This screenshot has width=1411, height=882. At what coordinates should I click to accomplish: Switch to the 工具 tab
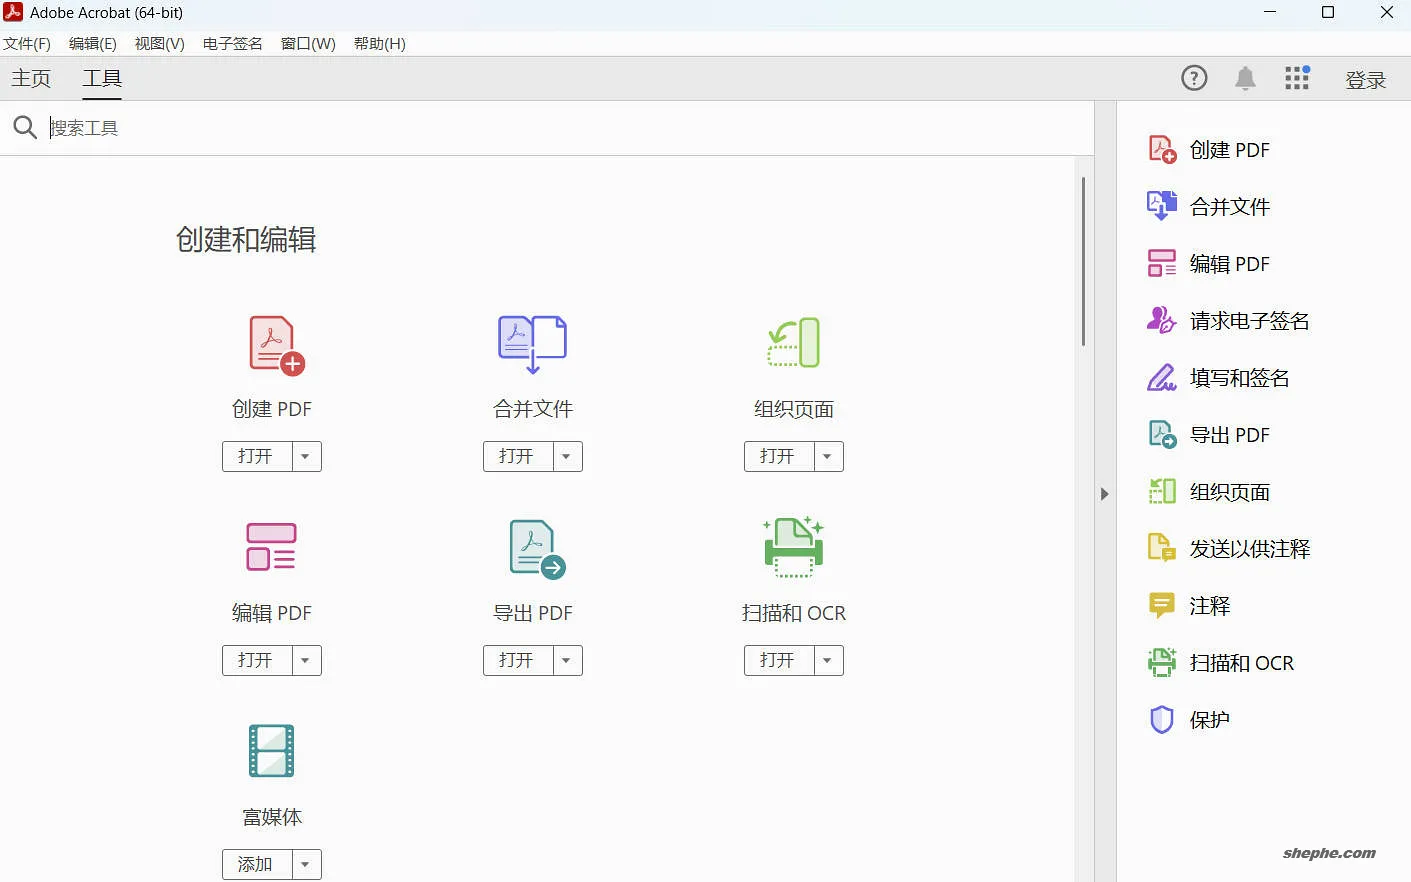pos(102,78)
